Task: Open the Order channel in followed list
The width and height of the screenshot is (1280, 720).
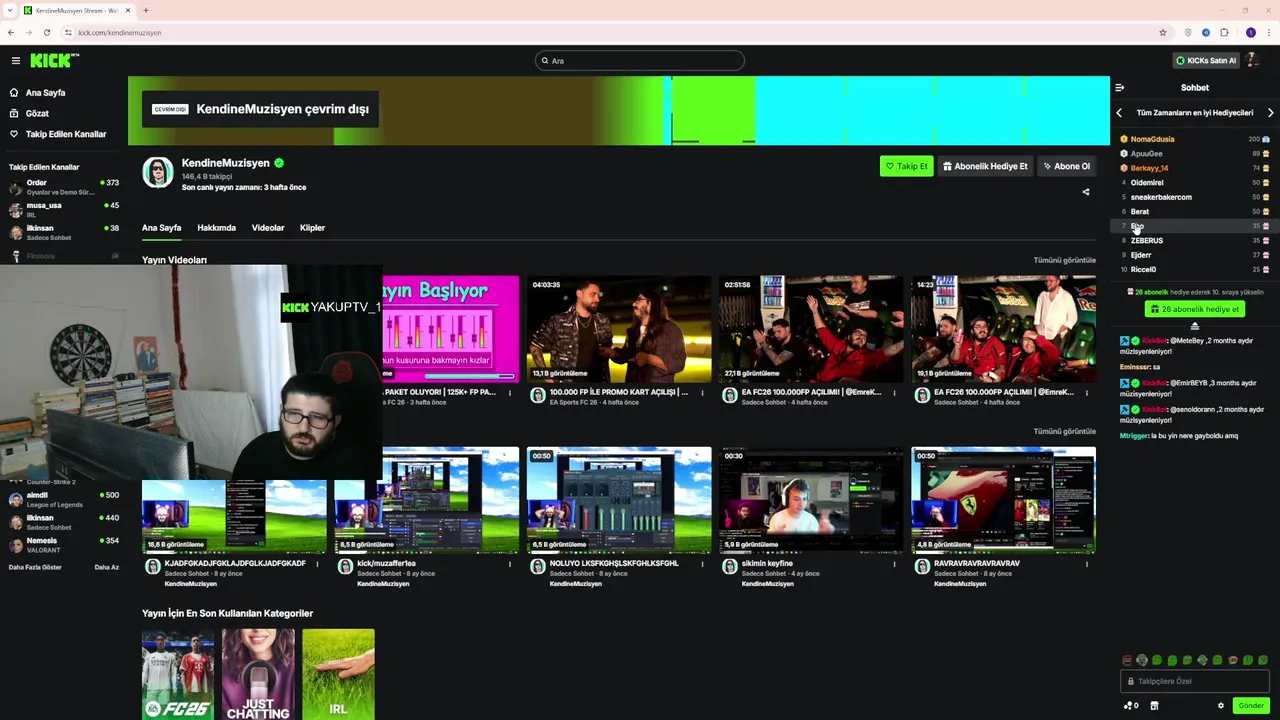Action: 64,187
